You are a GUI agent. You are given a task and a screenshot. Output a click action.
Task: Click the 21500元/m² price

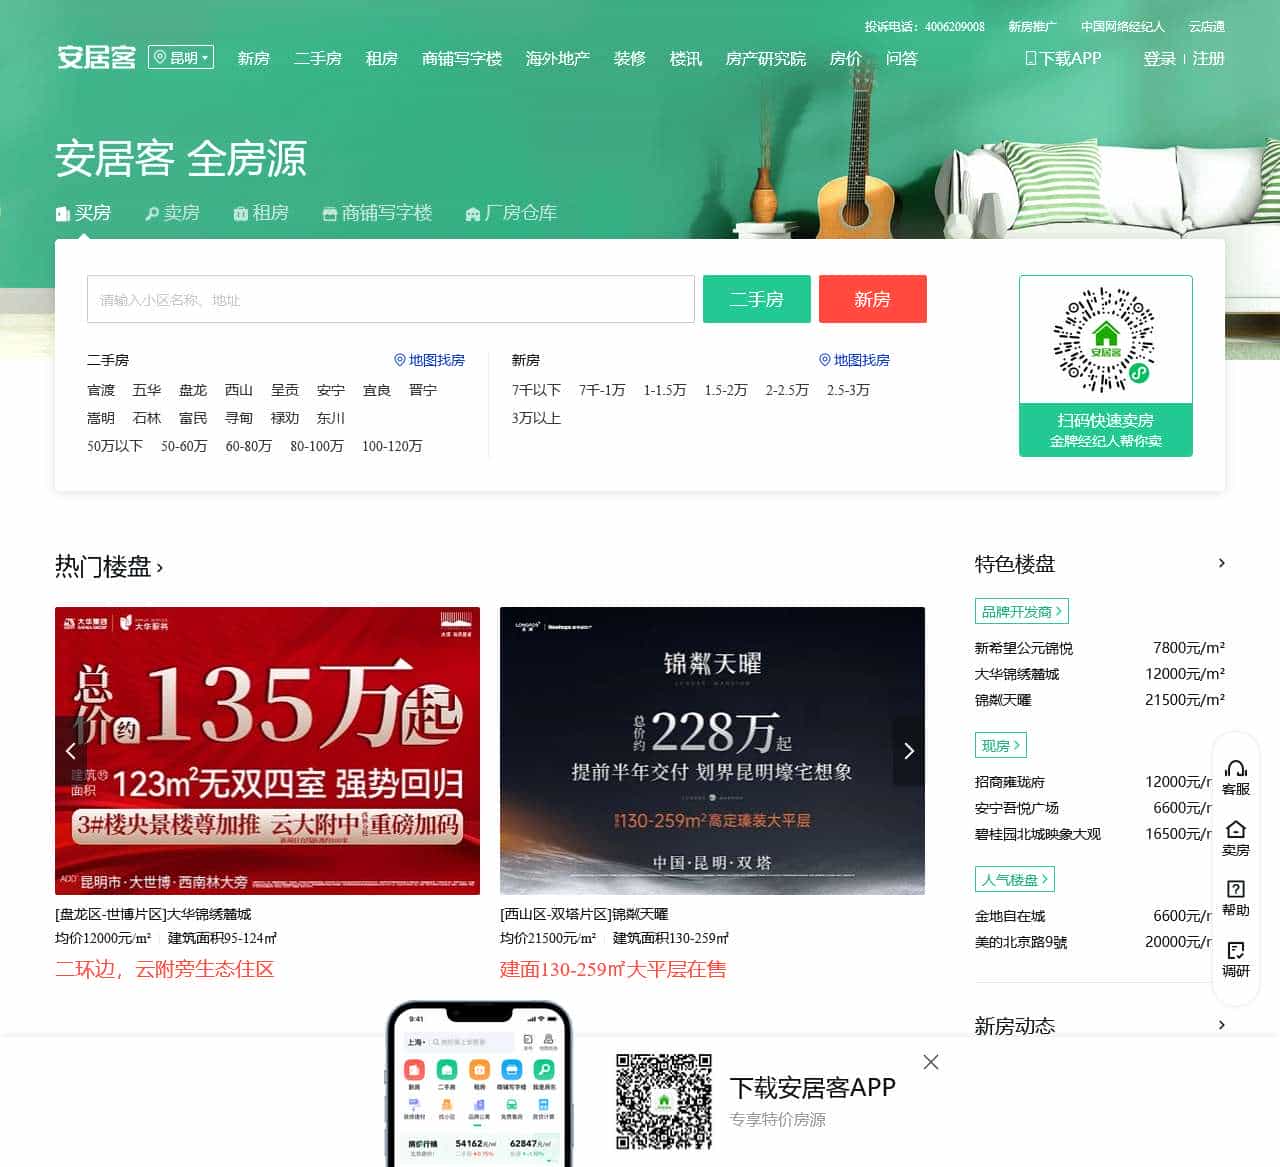pyautogui.click(x=1185, y=700)
